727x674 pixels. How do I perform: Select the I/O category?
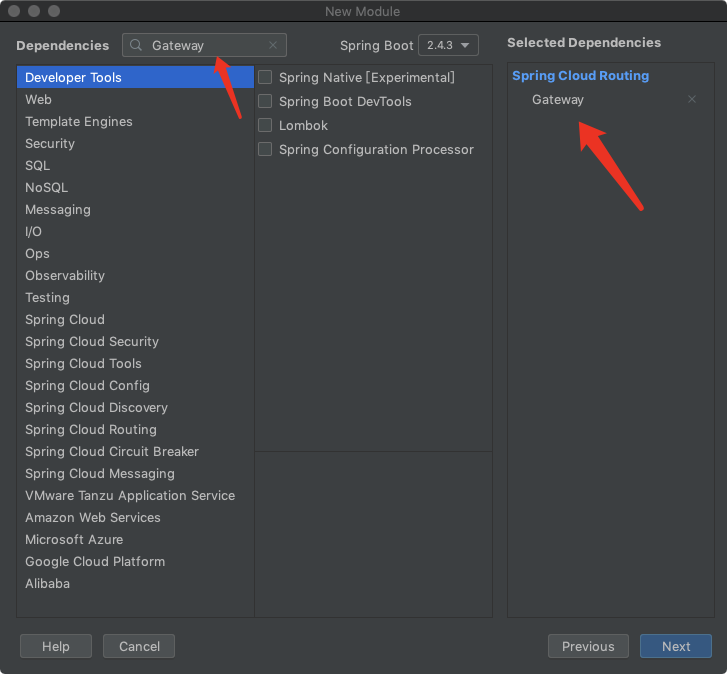tap(135, 231)
